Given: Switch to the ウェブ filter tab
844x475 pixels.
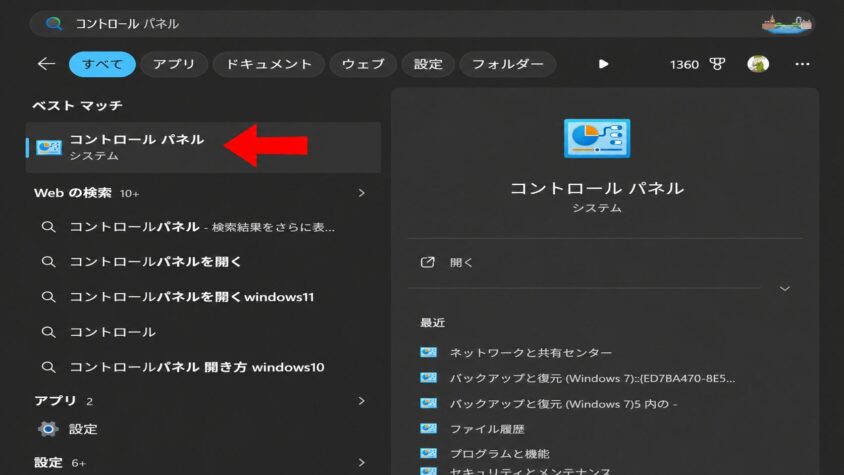Looking at the screenshot, I should (x=363, y=64).
